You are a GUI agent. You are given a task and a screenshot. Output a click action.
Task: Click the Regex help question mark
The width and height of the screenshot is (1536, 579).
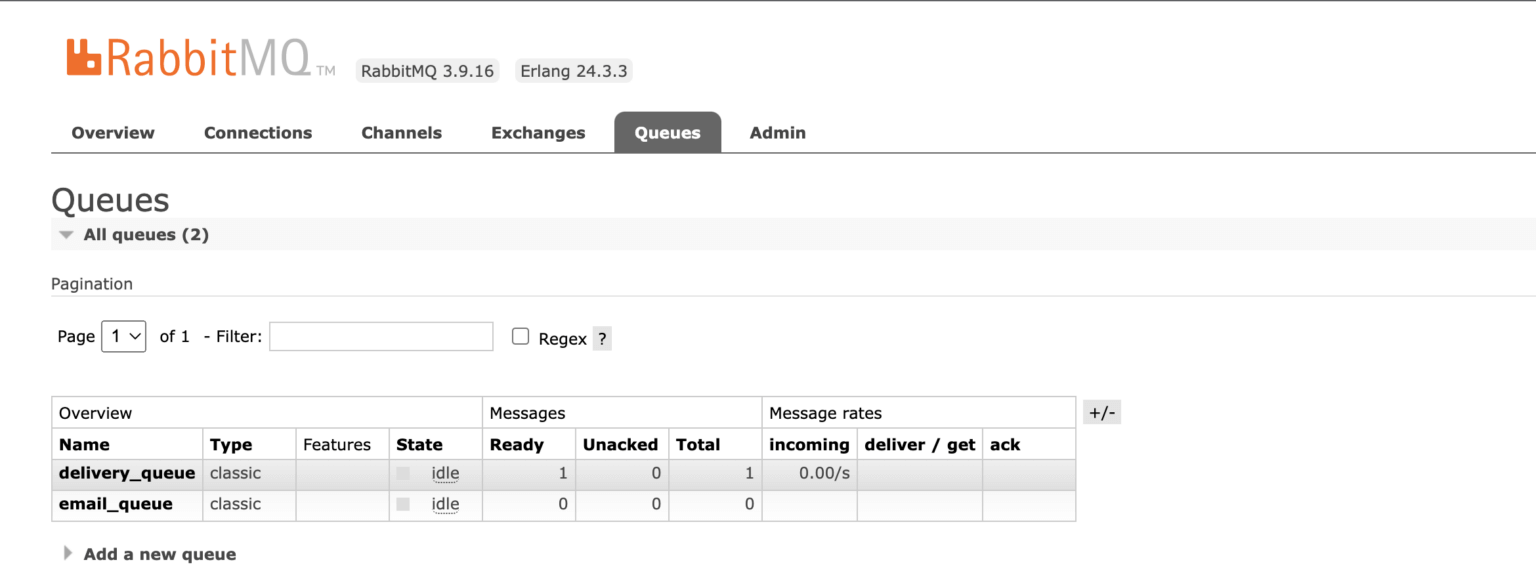601,339
